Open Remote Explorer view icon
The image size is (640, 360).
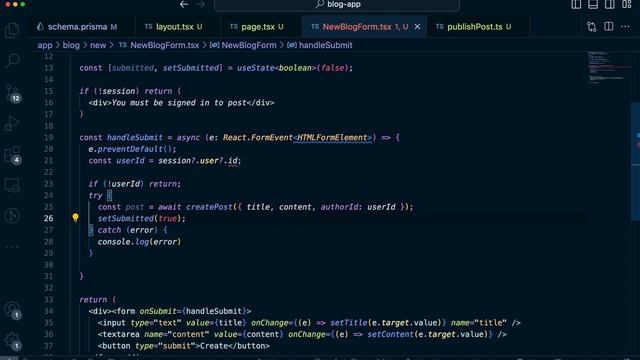click(x=12, y=186)
